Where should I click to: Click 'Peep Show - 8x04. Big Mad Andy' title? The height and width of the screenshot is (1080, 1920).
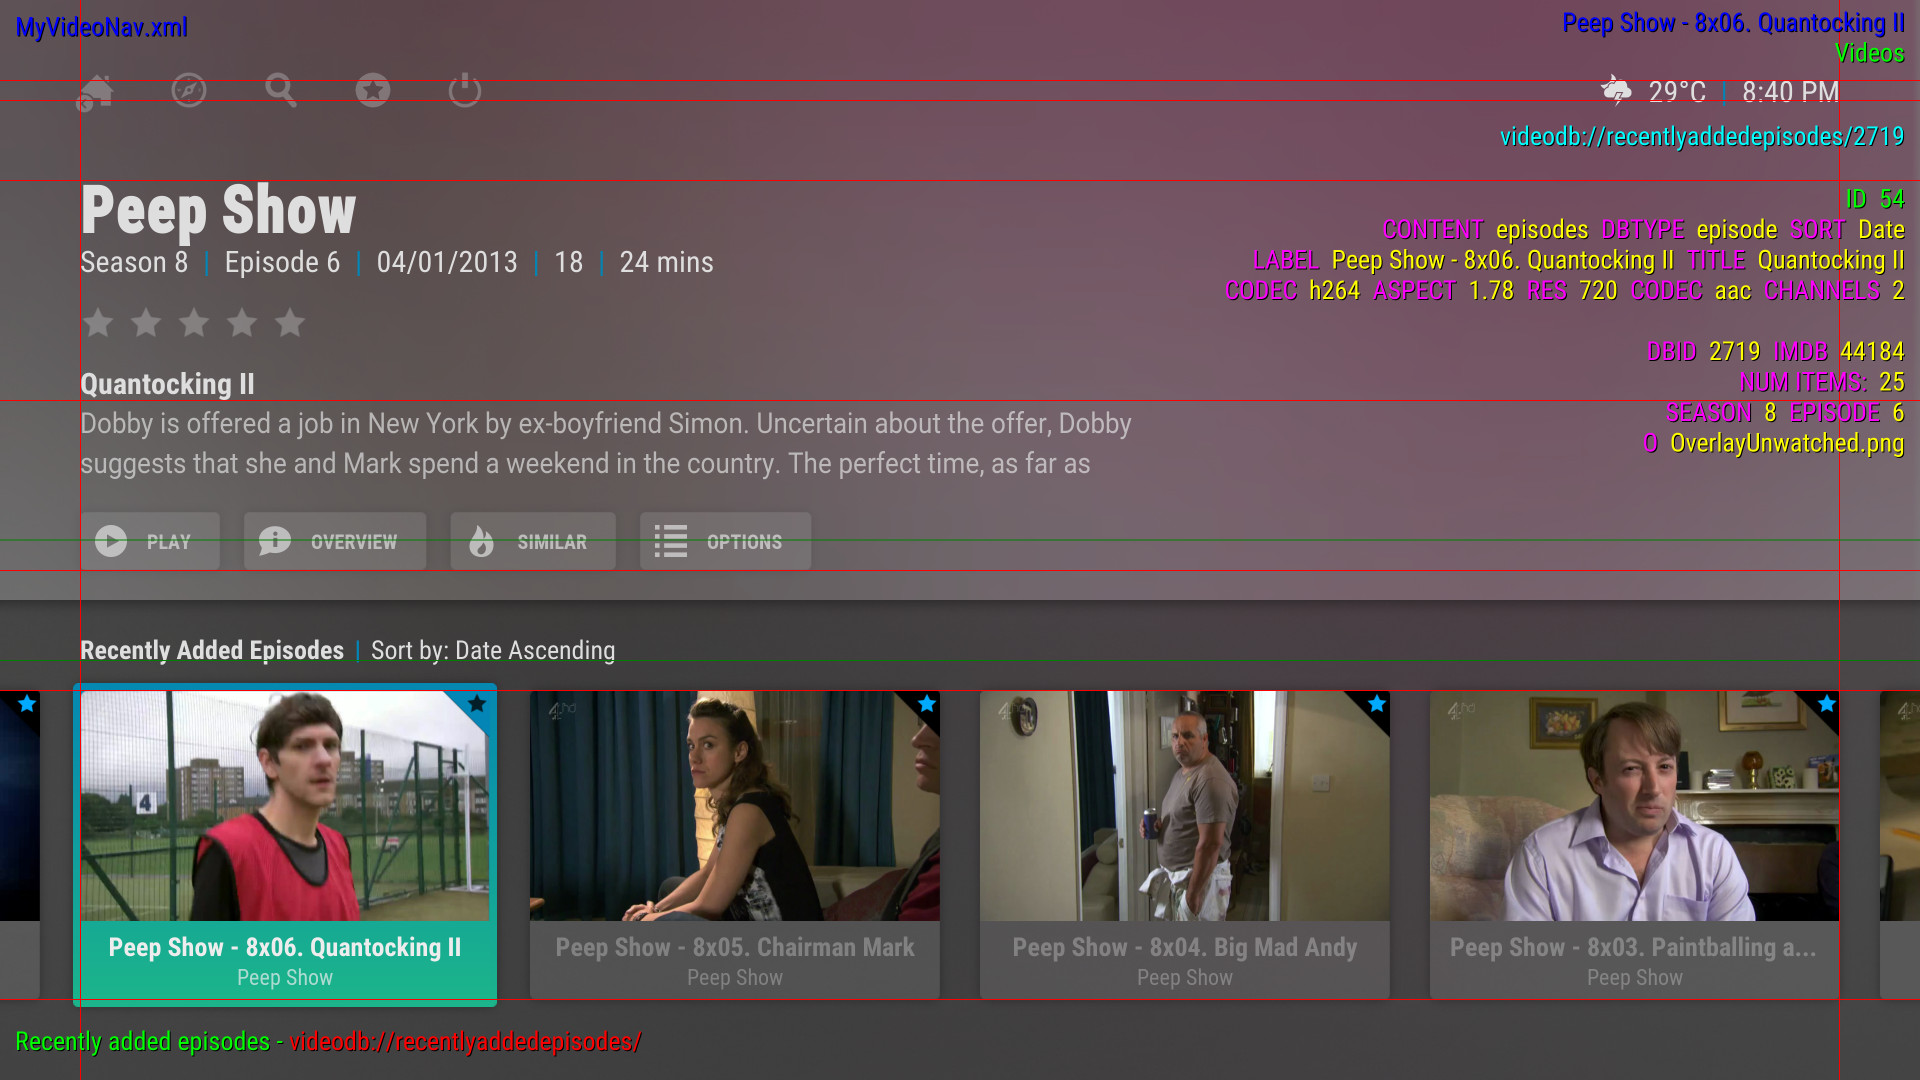tap(1185, 947)
